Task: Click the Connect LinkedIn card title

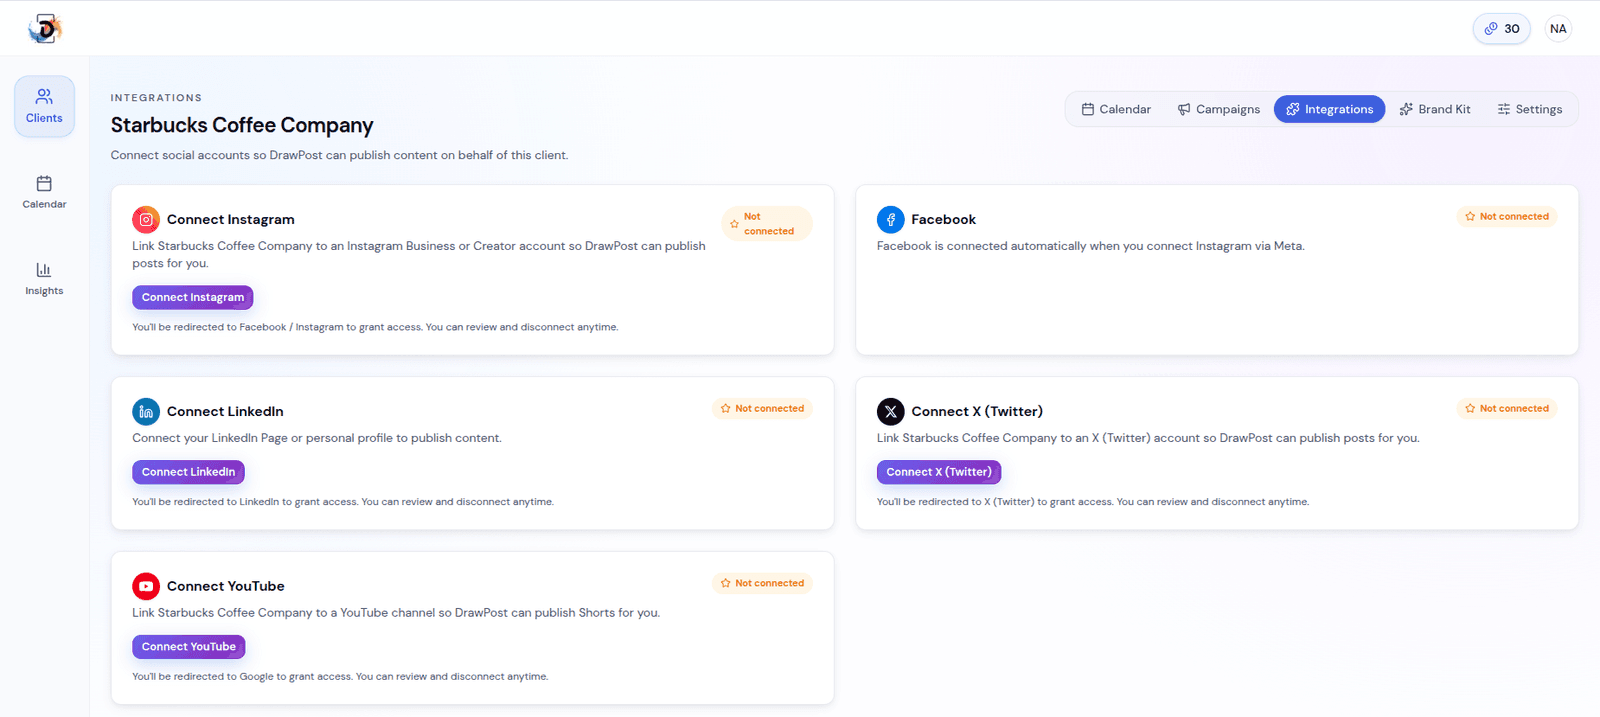Action: (x=225, y=411)
